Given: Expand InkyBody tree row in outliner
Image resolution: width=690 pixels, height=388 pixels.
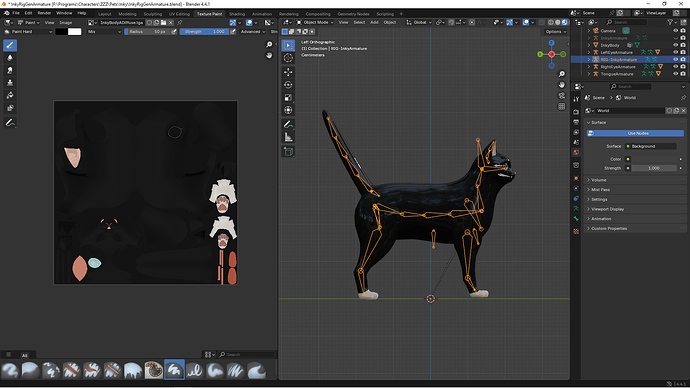Looking at the screenshot, I should point(589,45).
